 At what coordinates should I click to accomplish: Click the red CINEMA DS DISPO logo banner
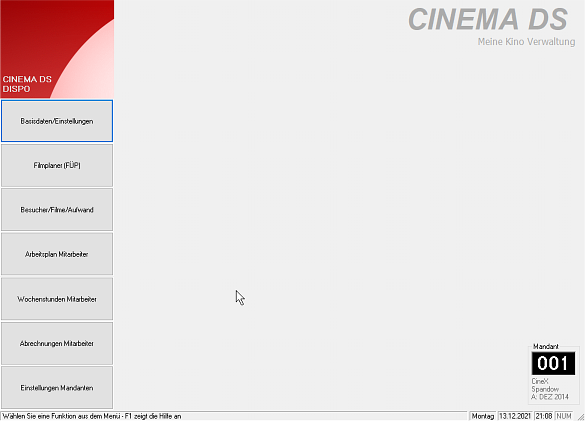57,49
